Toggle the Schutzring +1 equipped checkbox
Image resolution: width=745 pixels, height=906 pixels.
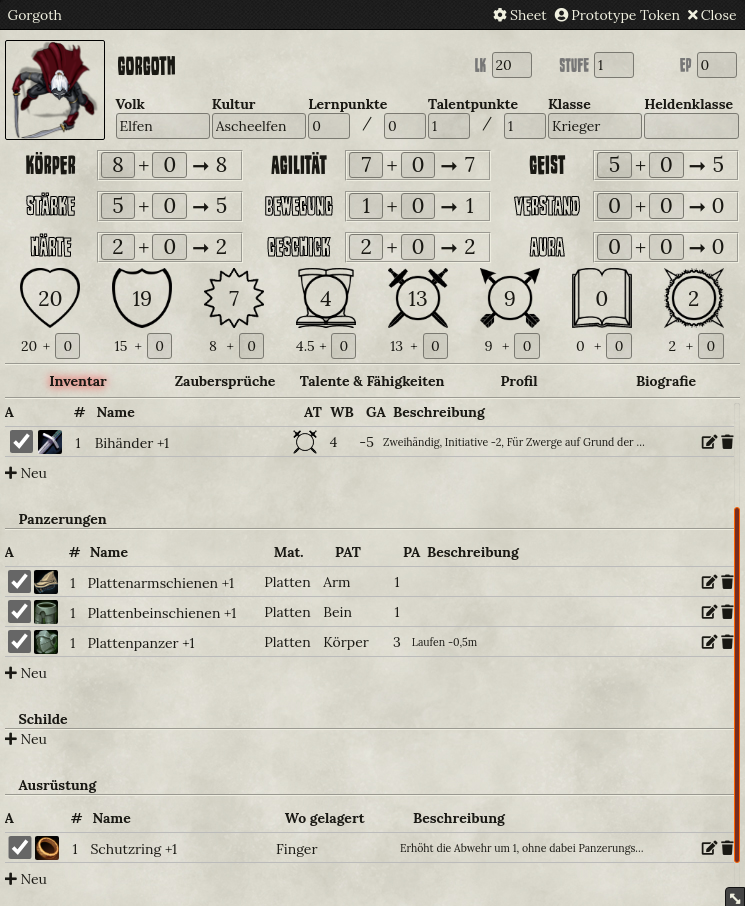pos(19,848)
